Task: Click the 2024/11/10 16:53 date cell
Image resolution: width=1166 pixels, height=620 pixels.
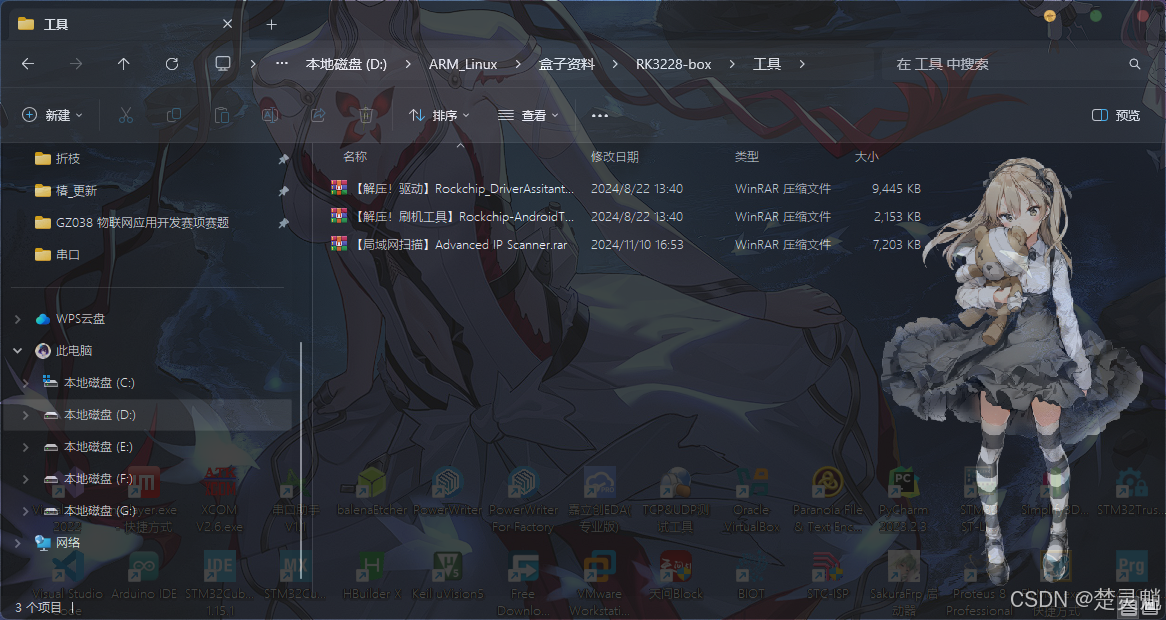Action: tap(637, 245)
